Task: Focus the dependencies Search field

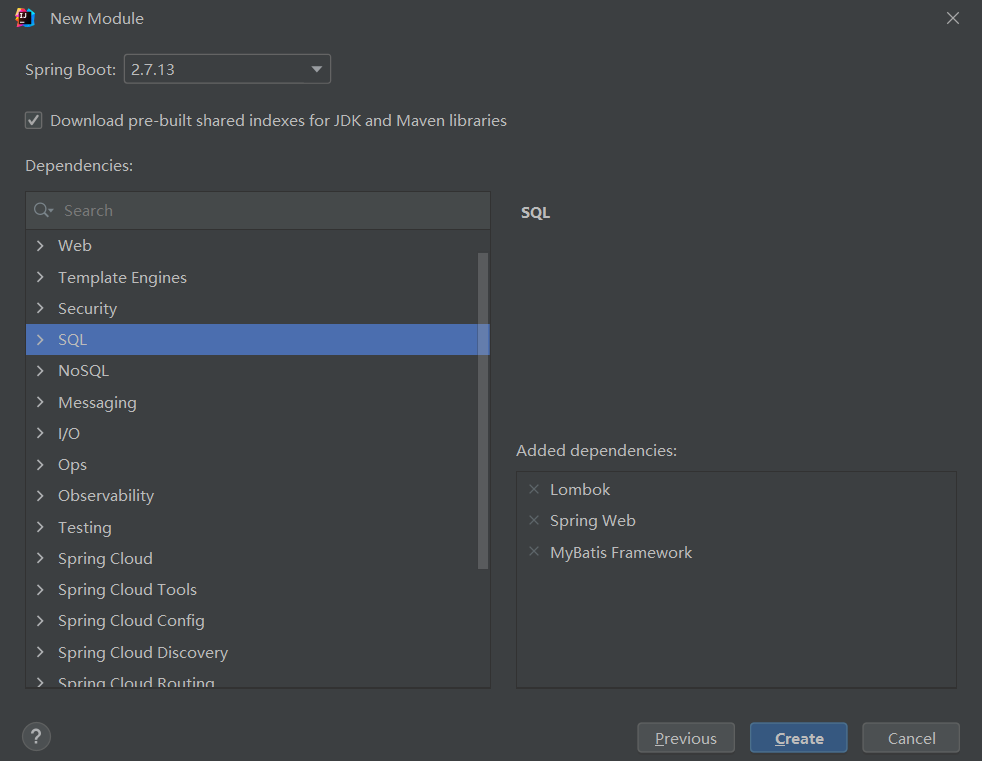Action: (x=270, y=210)
